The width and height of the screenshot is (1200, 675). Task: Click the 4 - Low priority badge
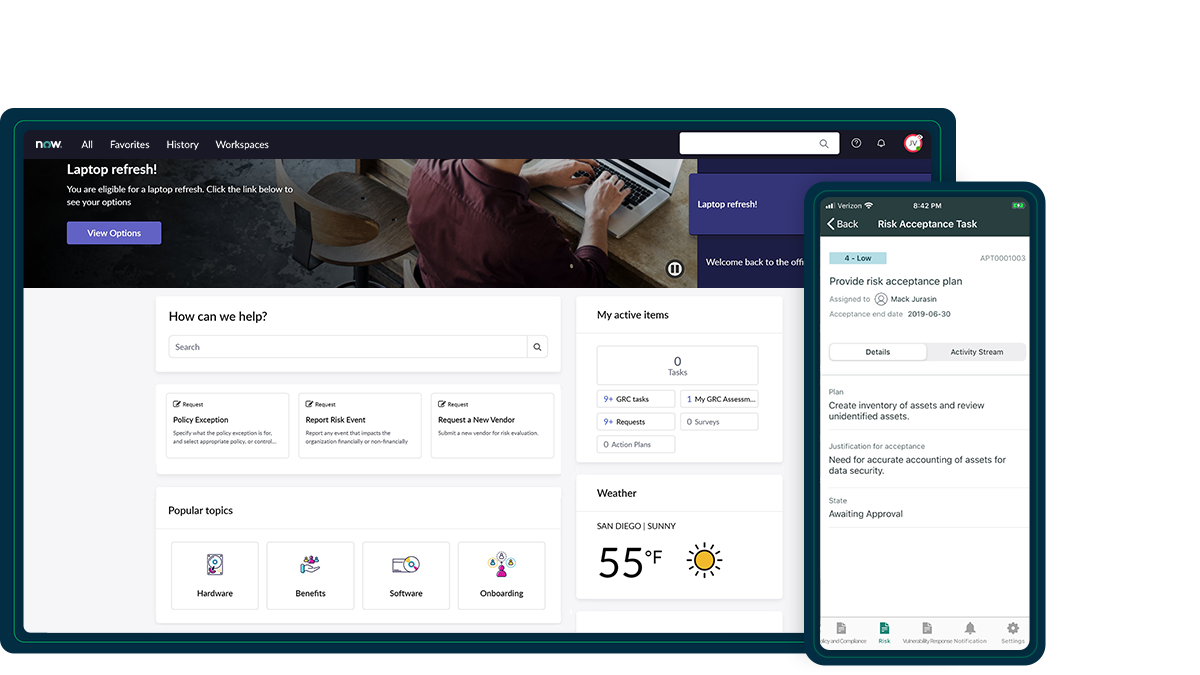tap(857, 258)
